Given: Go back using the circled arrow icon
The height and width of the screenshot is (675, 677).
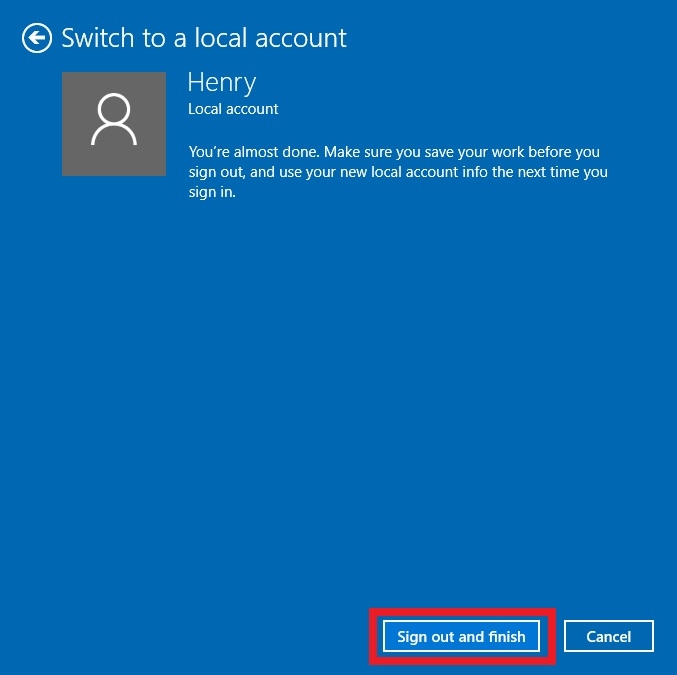Looking at the screenshot, I should pos(37,38).
